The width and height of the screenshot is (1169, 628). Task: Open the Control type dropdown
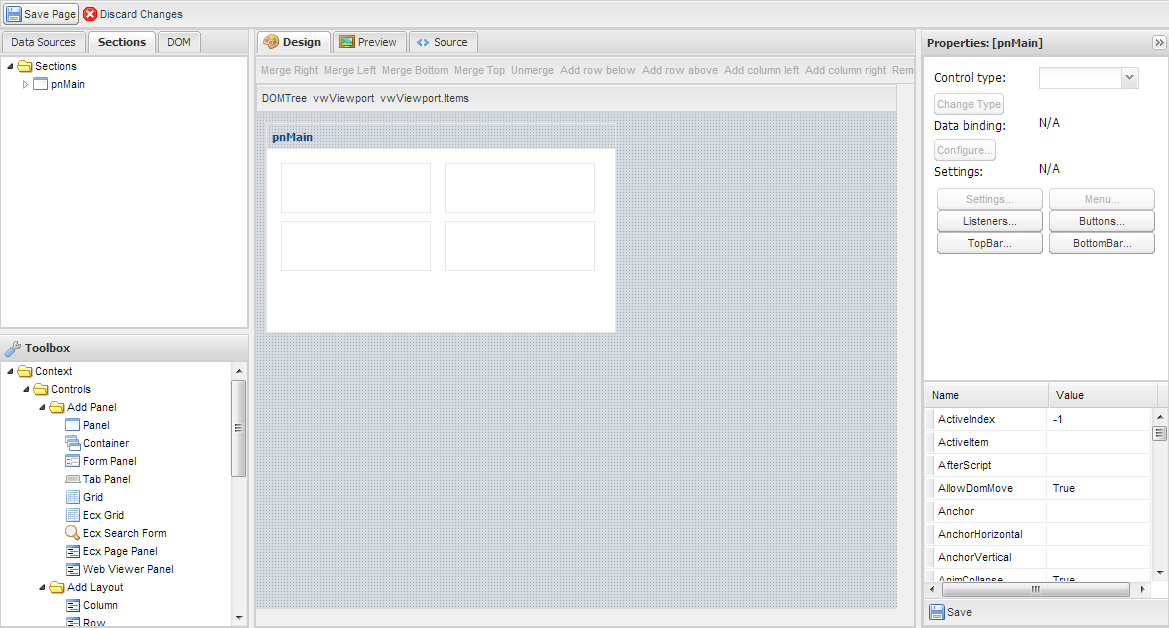pos(1129,78)
